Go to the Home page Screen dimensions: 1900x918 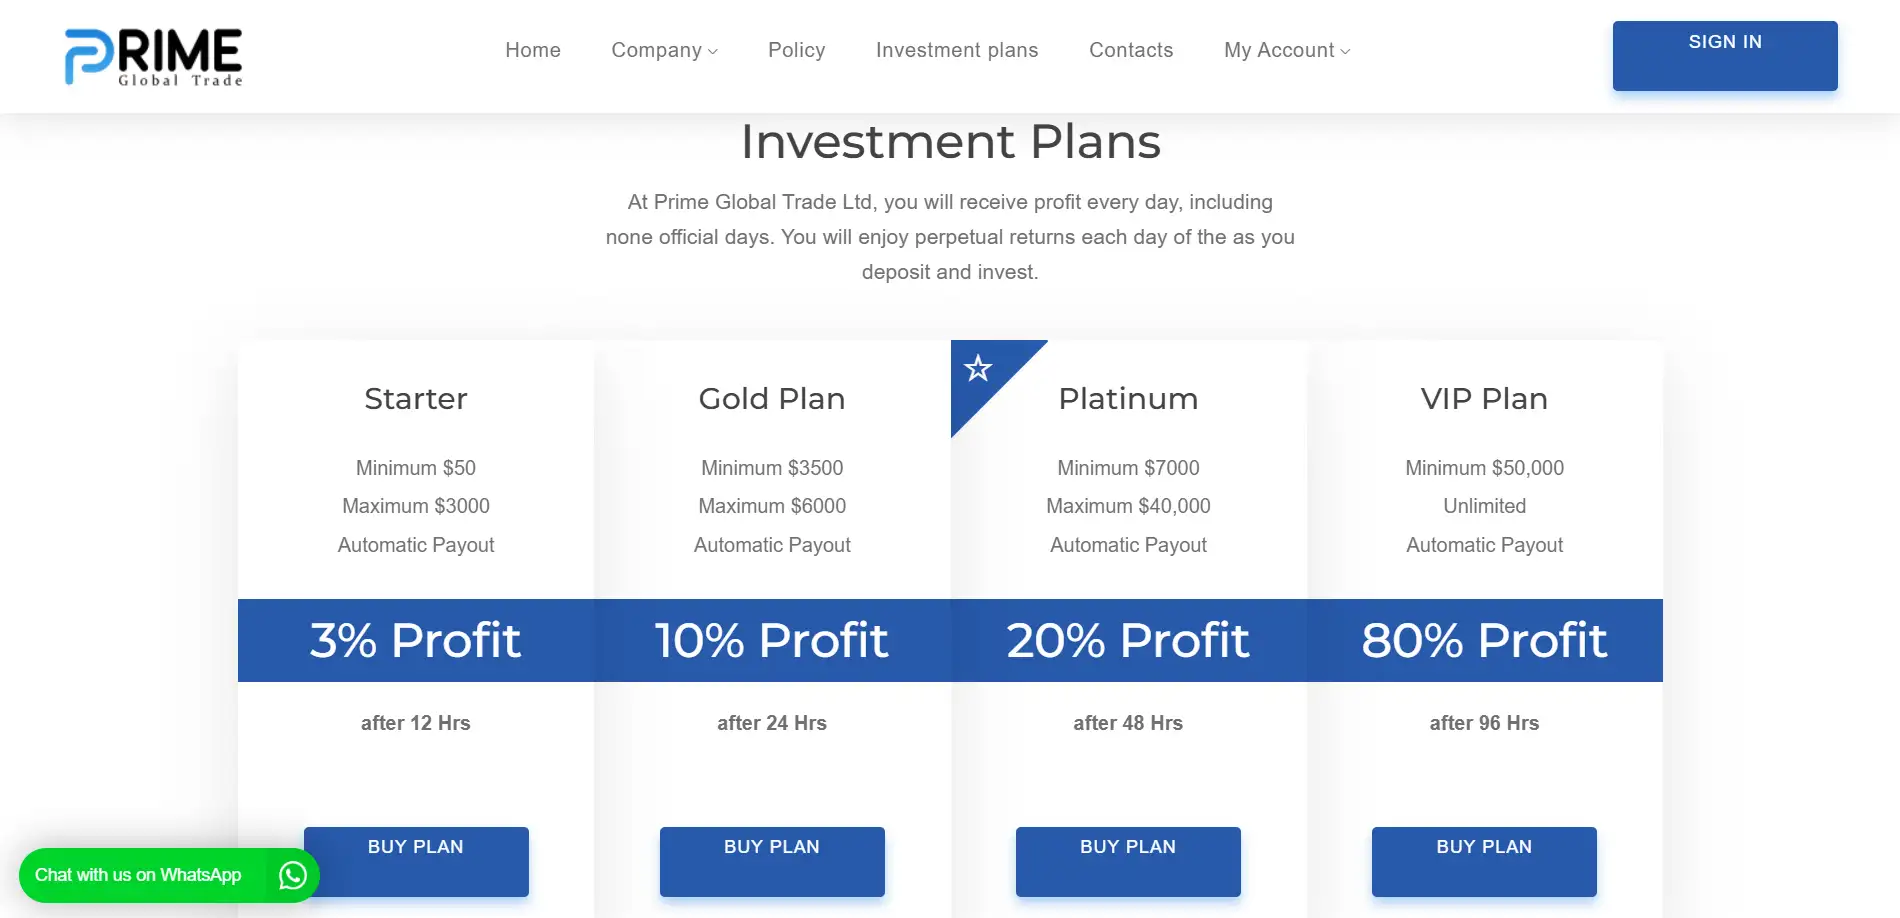point(533,50)
